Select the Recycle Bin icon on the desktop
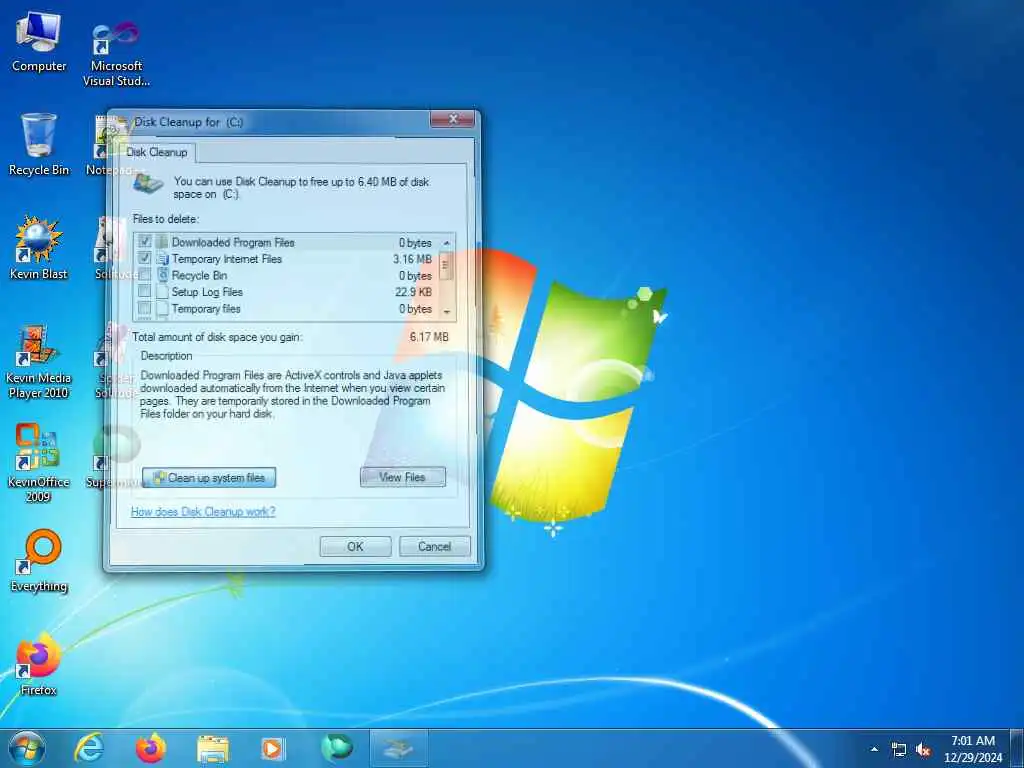This screenshot has width=1024, height=768. click(39, 144)
